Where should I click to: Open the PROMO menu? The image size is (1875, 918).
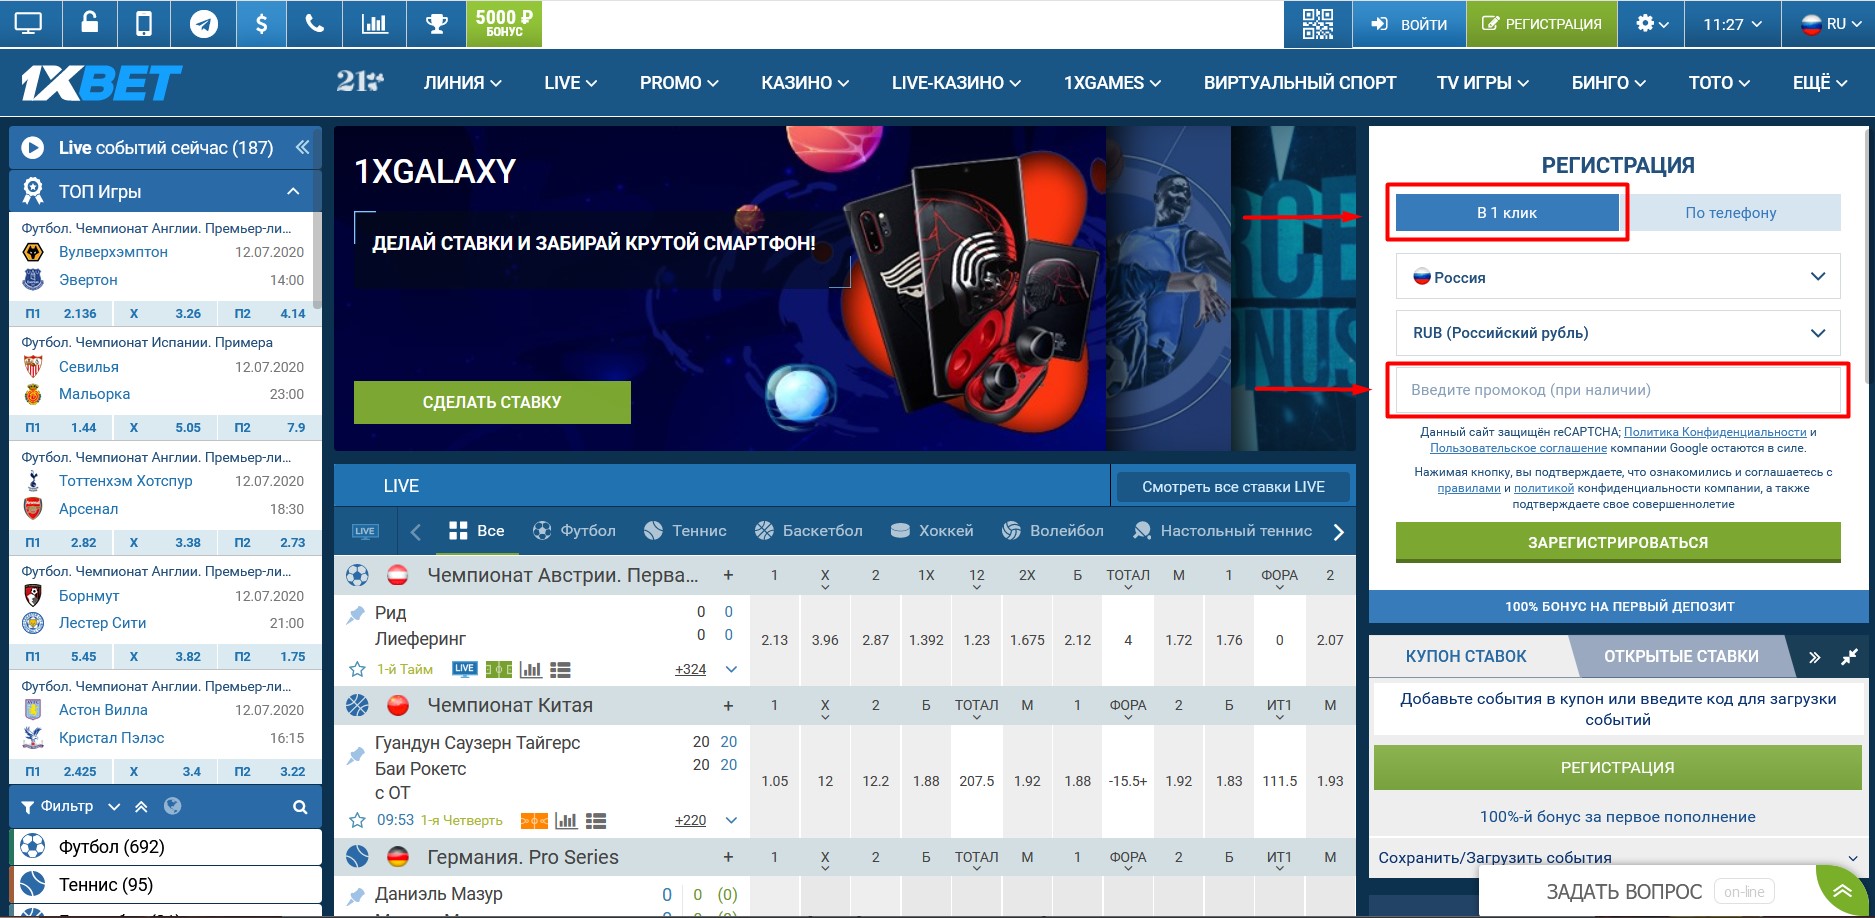679,83
